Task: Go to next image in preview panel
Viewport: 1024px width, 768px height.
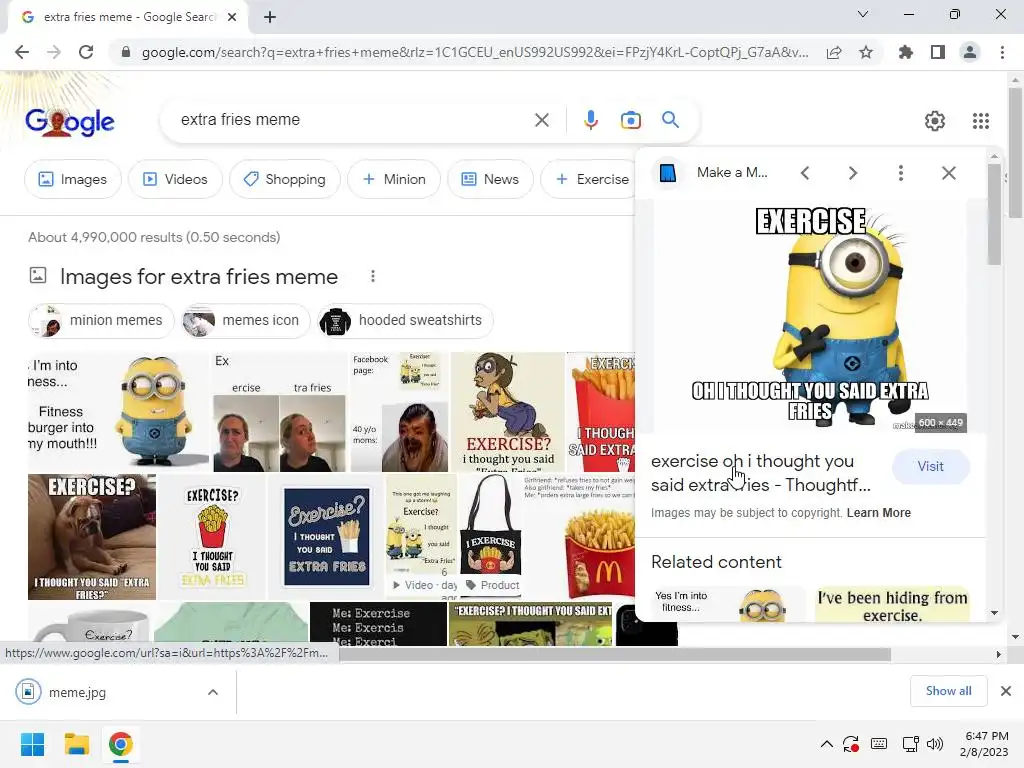Action: [853, 173]
